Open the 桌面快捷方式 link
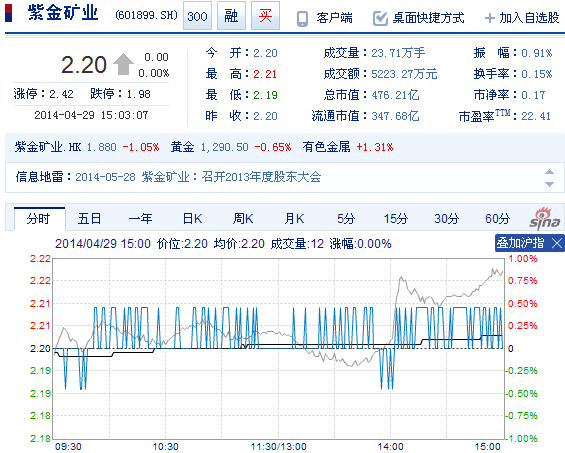 428,18
